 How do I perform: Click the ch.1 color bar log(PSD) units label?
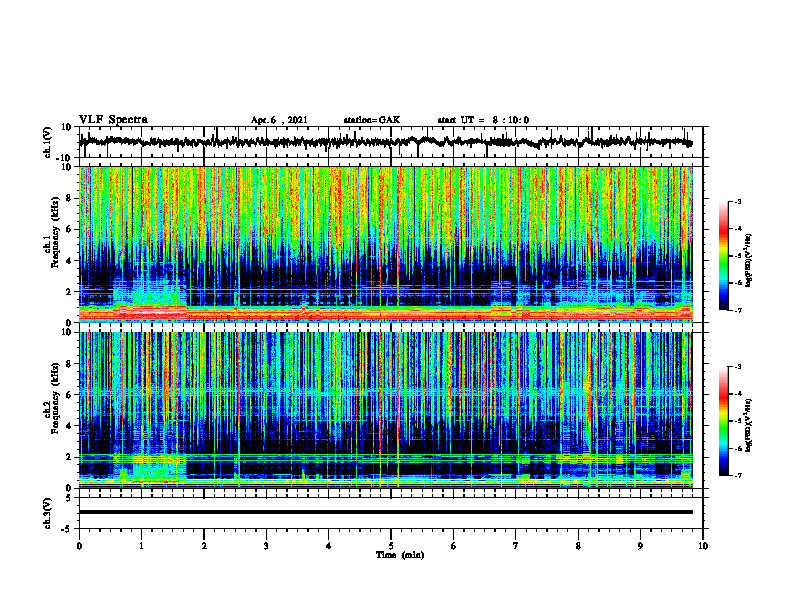[750, 261]
